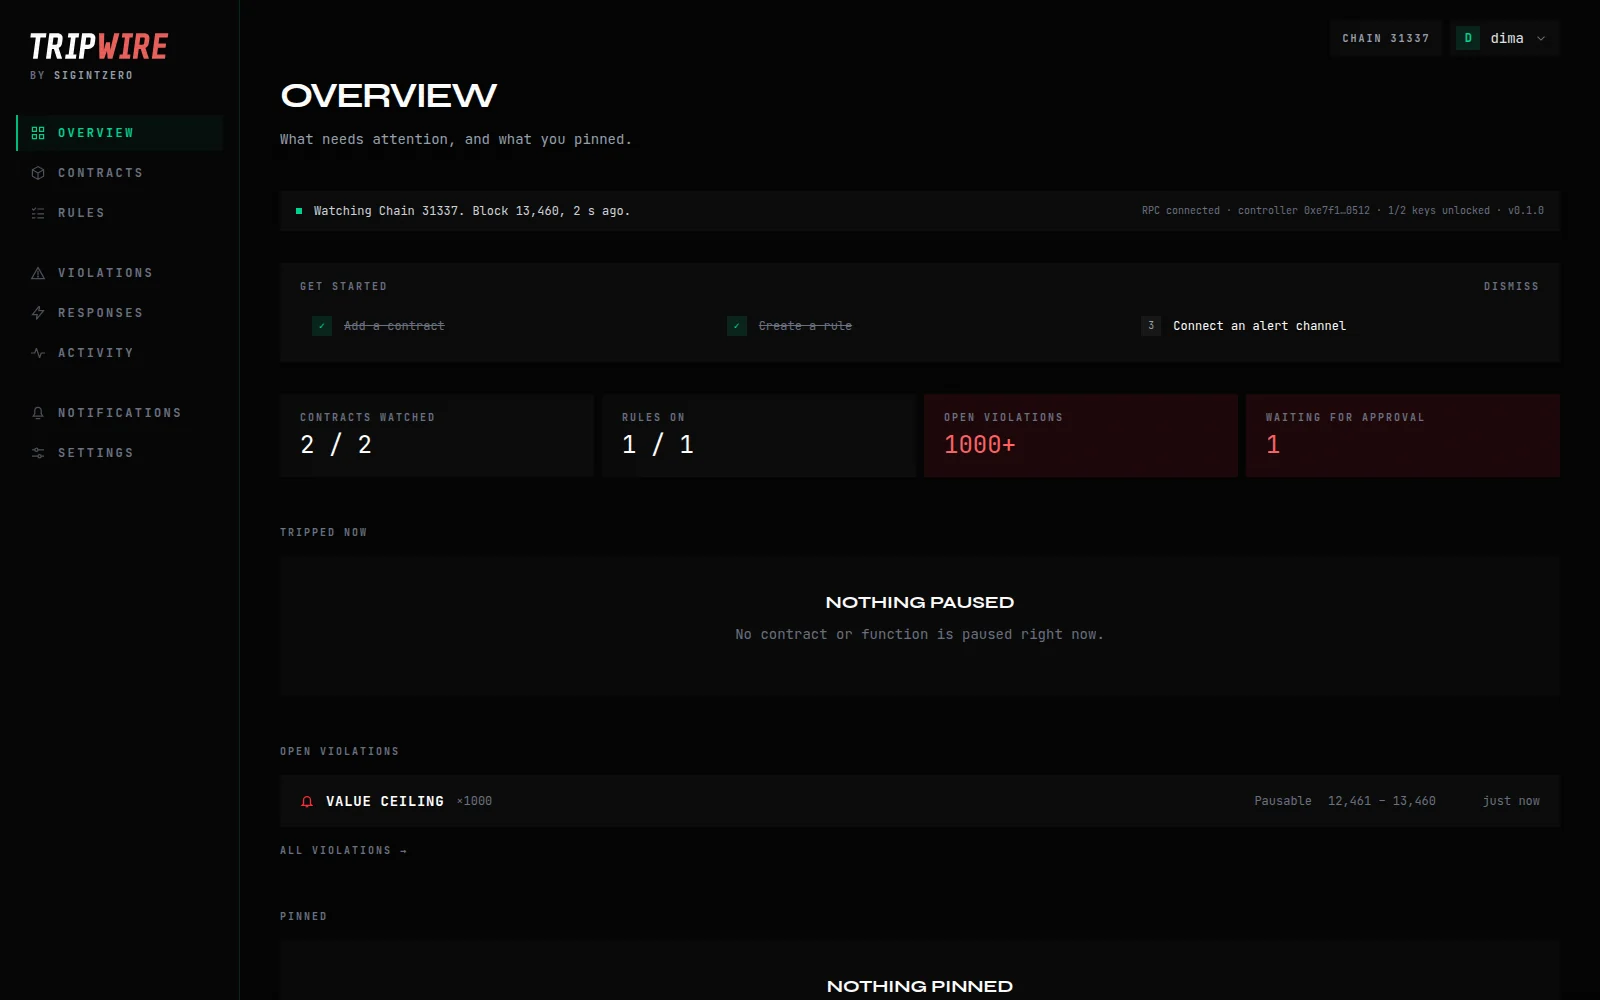Click the Violations warning triangle icon
The width and height of the screenshot is (1600, 1000).
pos(38,273)
